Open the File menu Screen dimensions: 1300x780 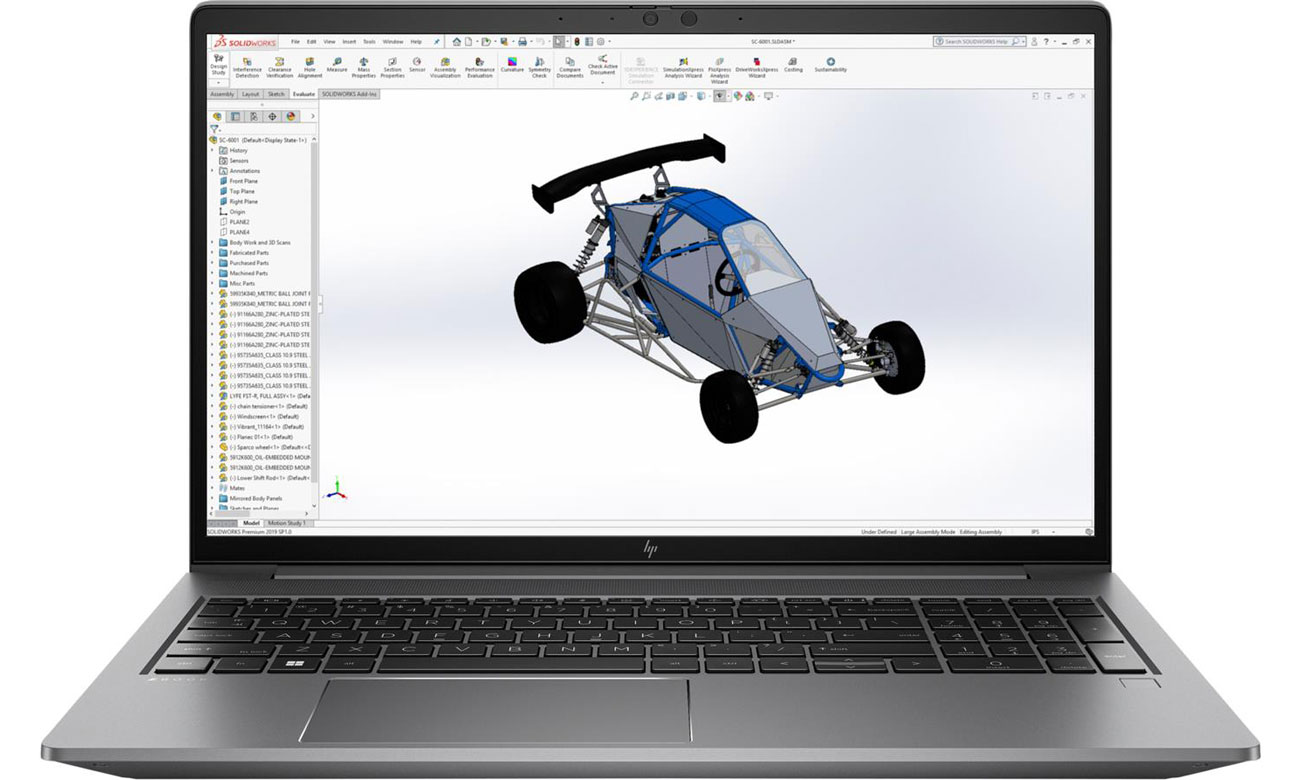pyautogui.click(x=295, y=42)
